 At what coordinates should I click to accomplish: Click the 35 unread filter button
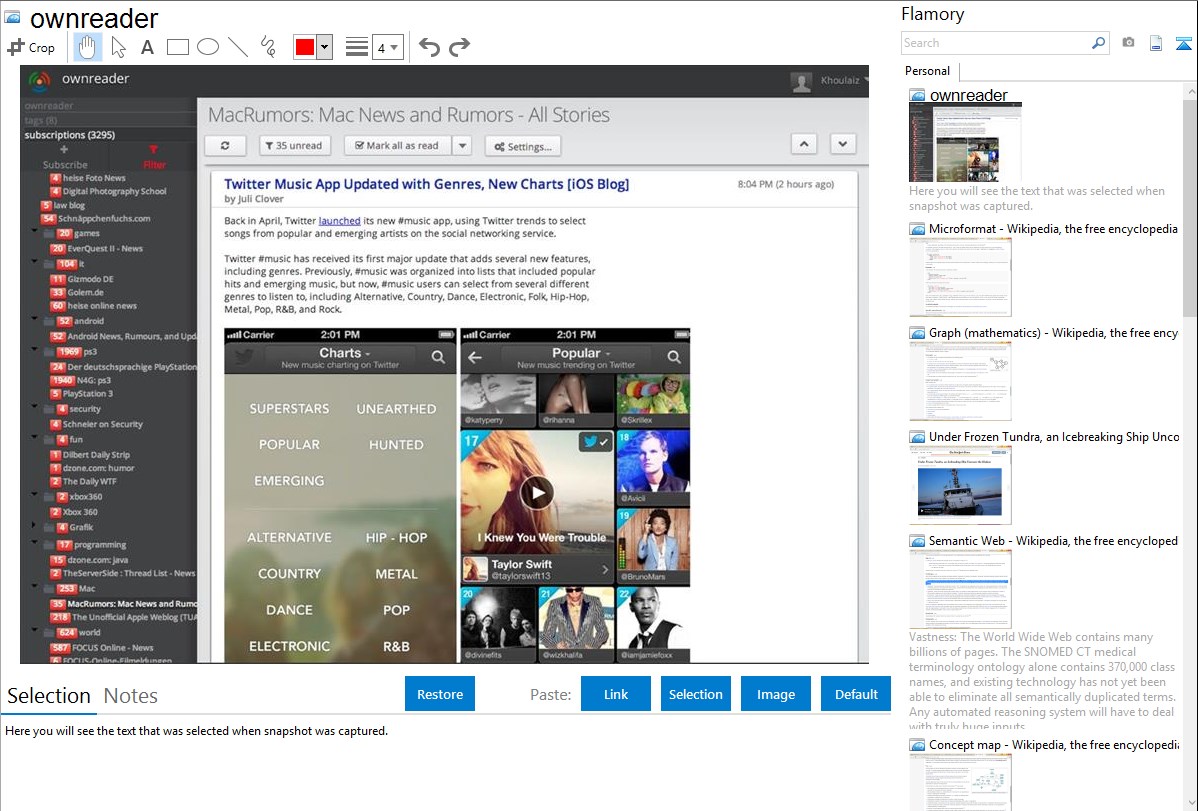click(x=294, y=145)
